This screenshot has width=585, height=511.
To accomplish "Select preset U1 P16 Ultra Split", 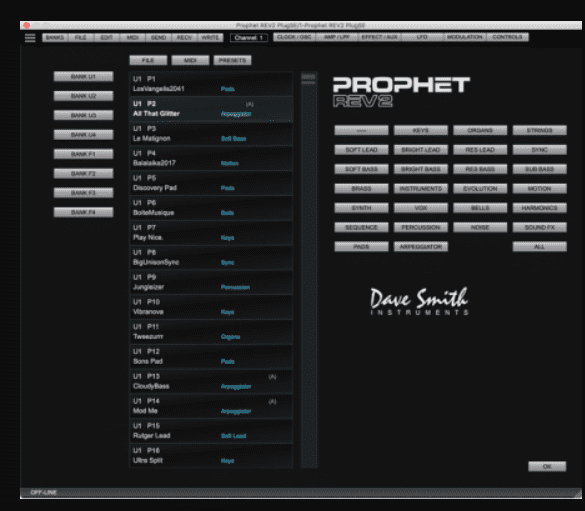I will 211,455.
